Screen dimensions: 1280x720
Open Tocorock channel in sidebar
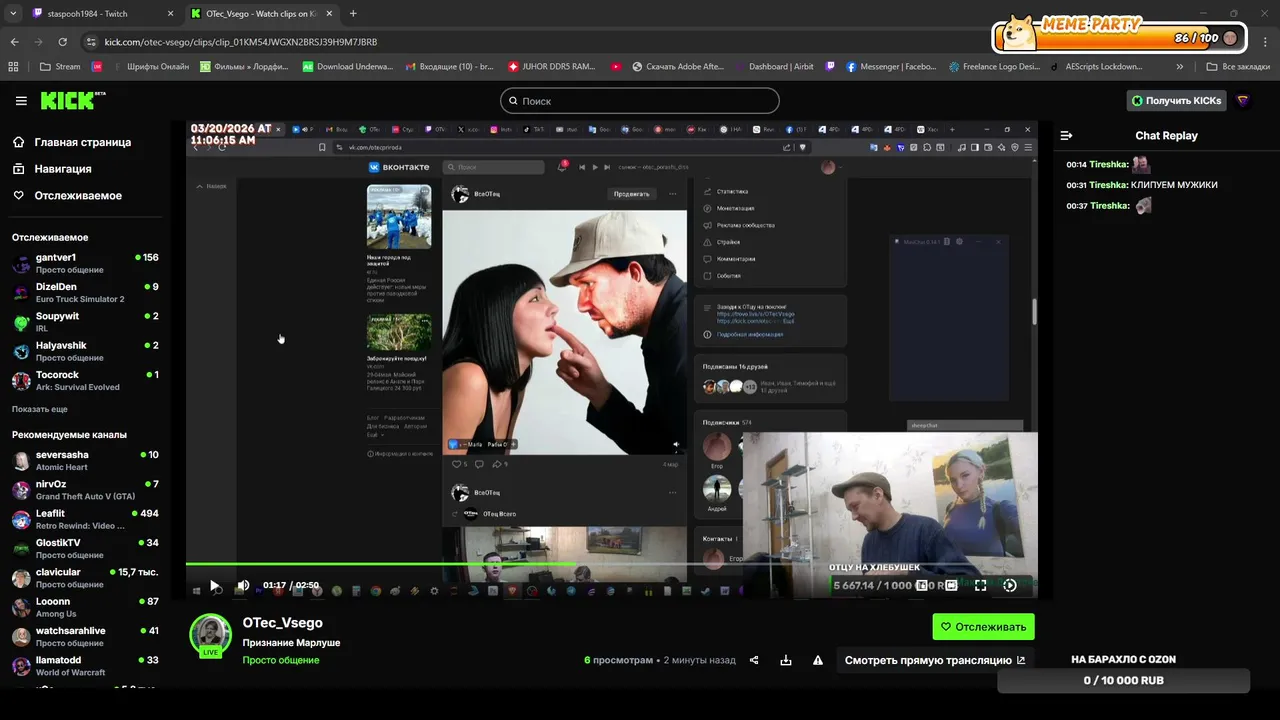pyautogui.click(x=85, y=381)
